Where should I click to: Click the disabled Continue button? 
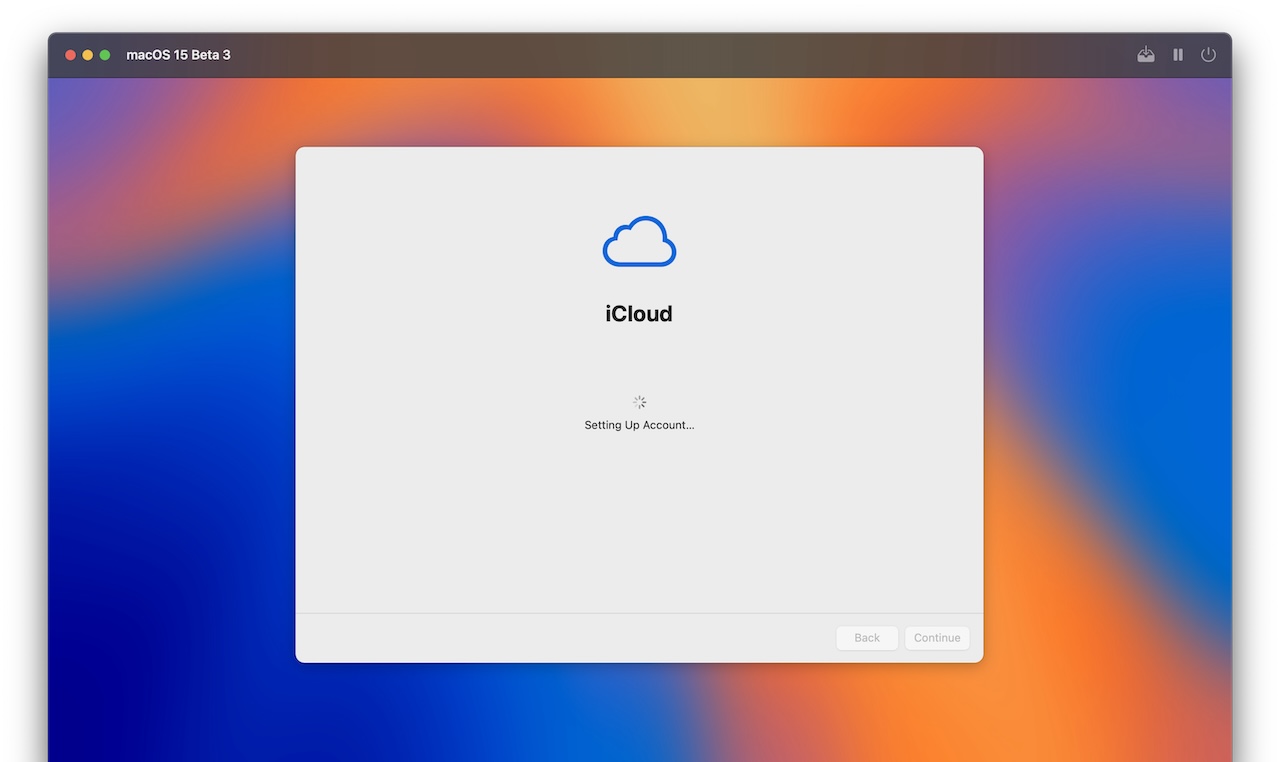point(937,638)
